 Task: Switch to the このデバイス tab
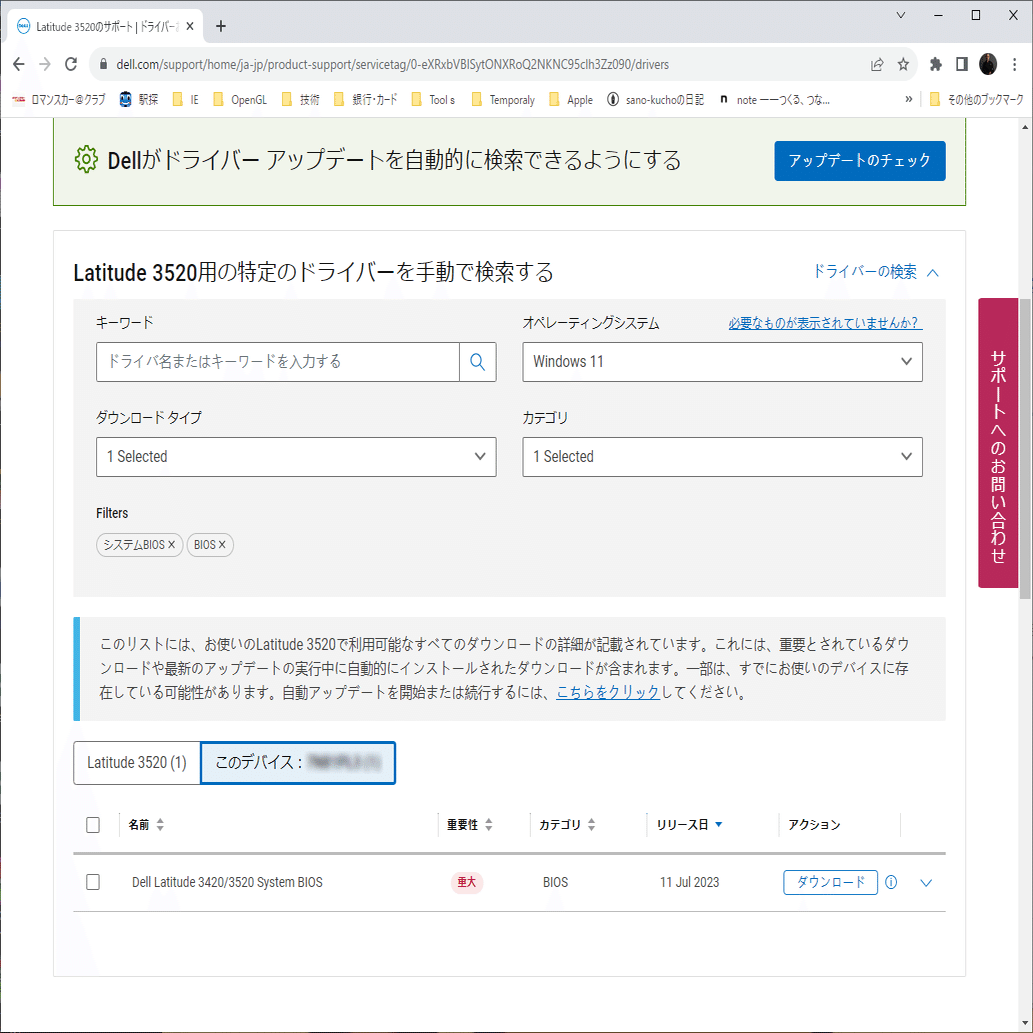297,762
